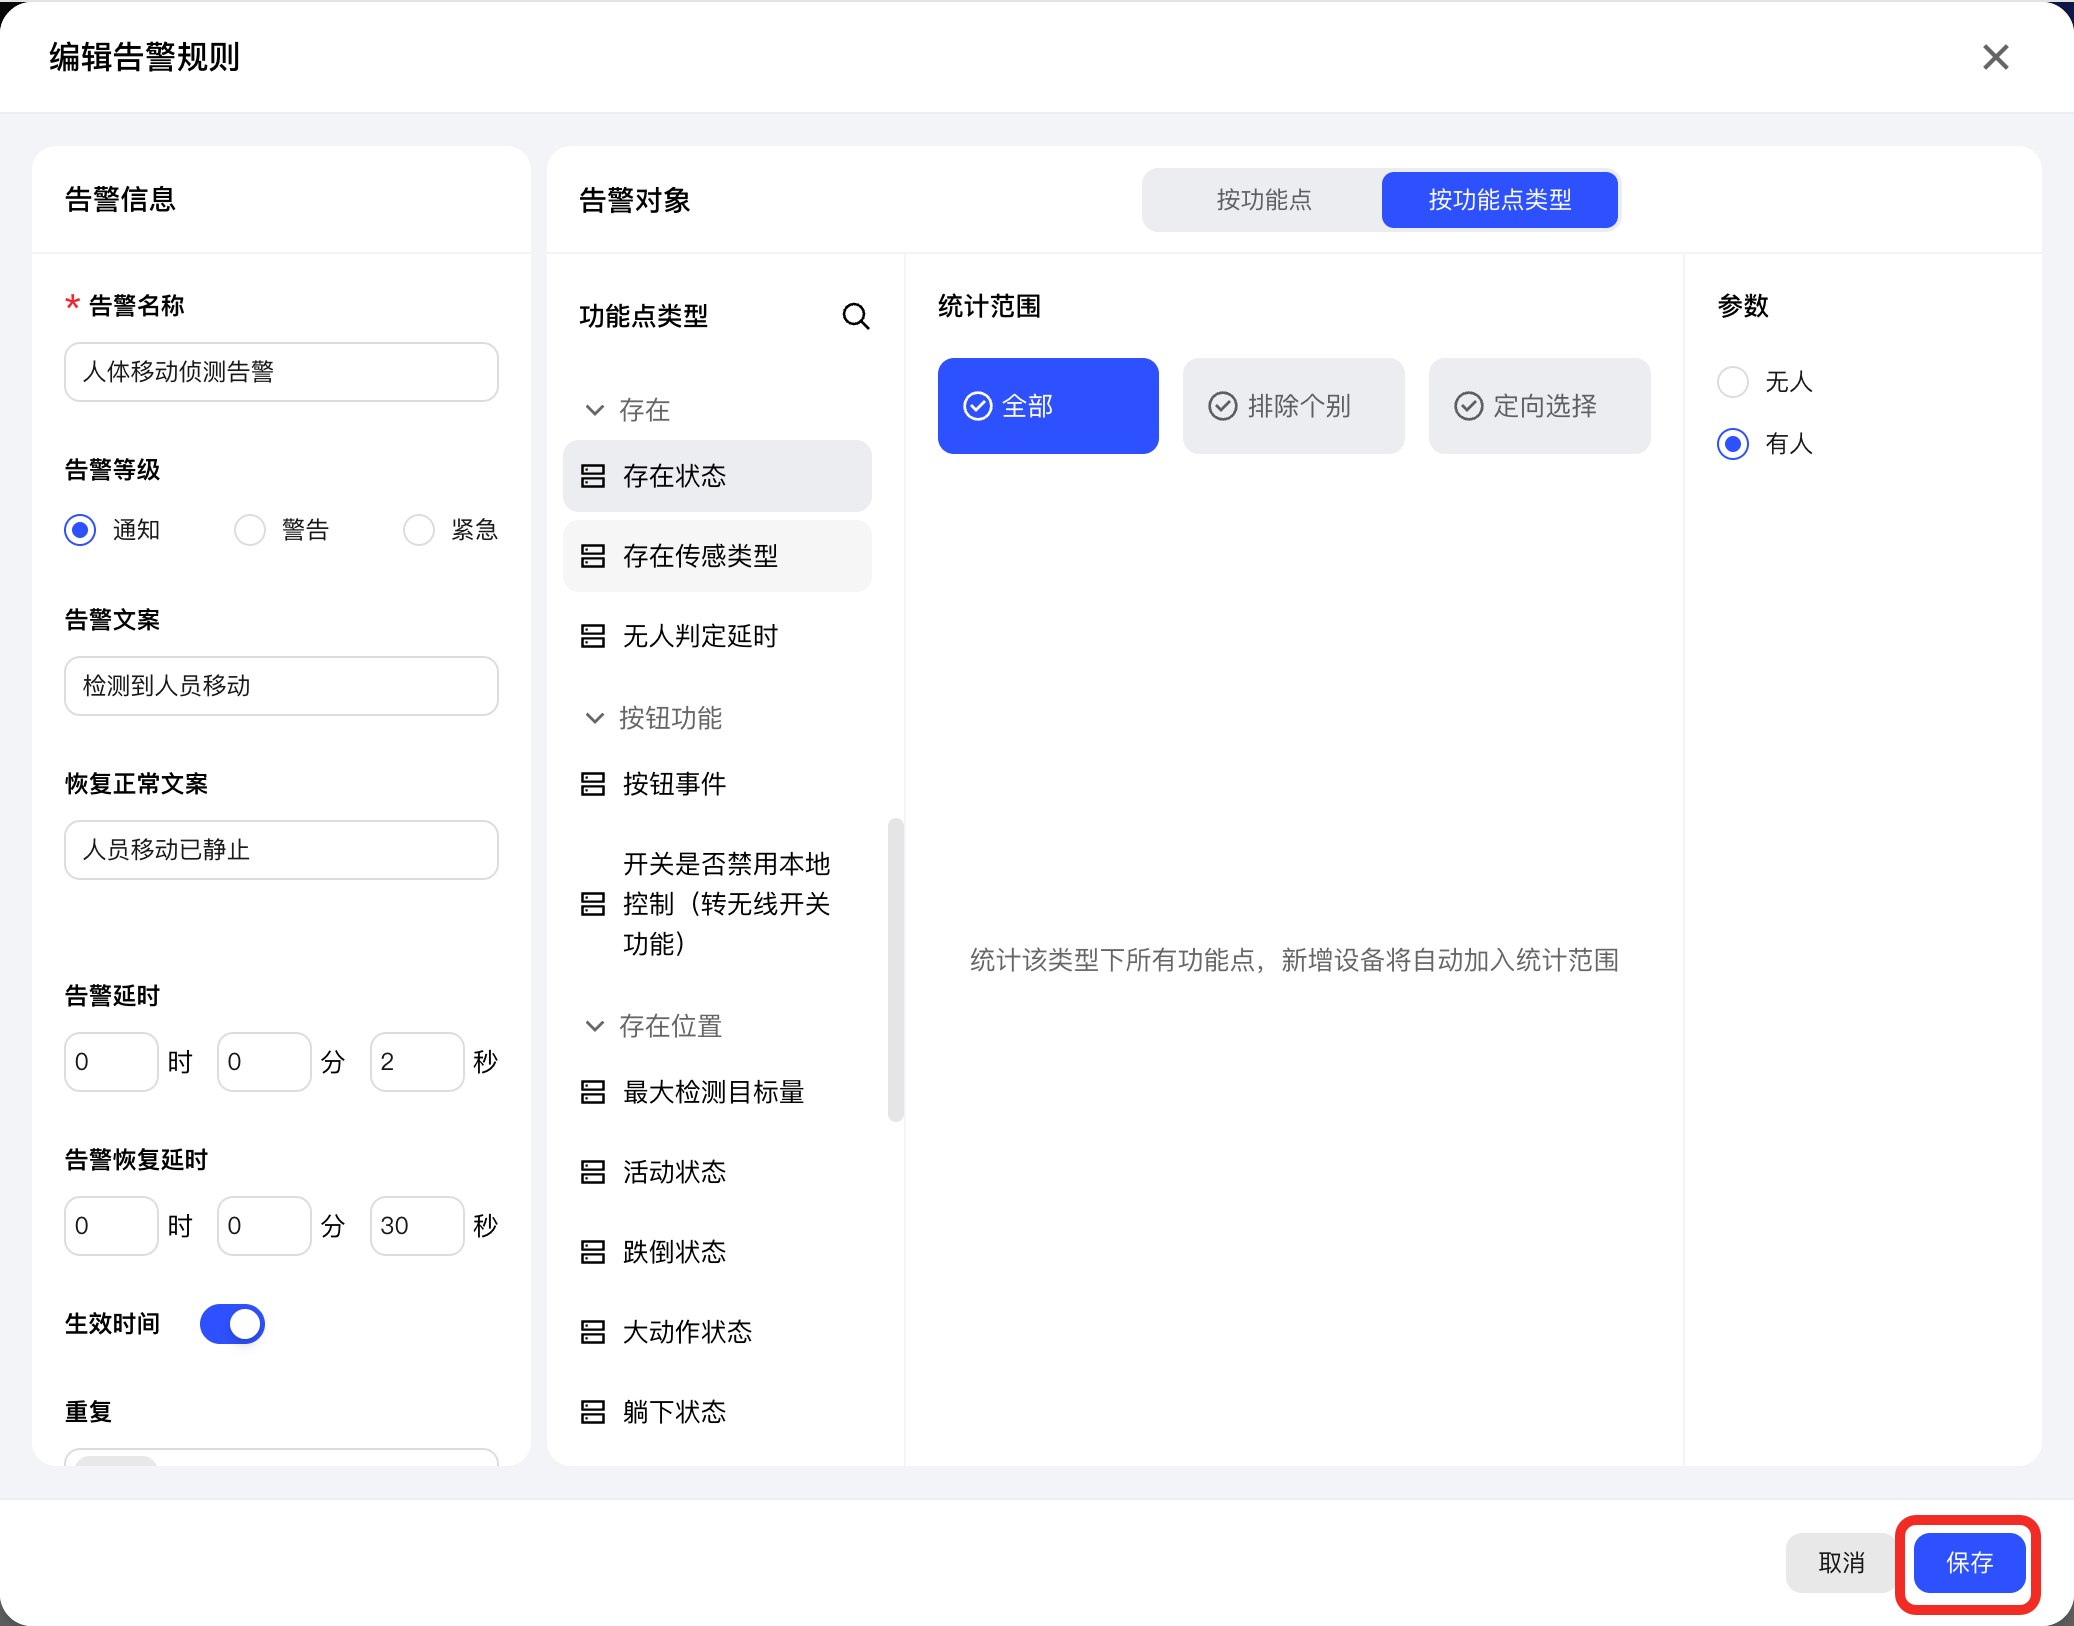2074x1626 pixels.
Task: Select 无人判定延时 in the function list
Action: (x=717, y=636)
